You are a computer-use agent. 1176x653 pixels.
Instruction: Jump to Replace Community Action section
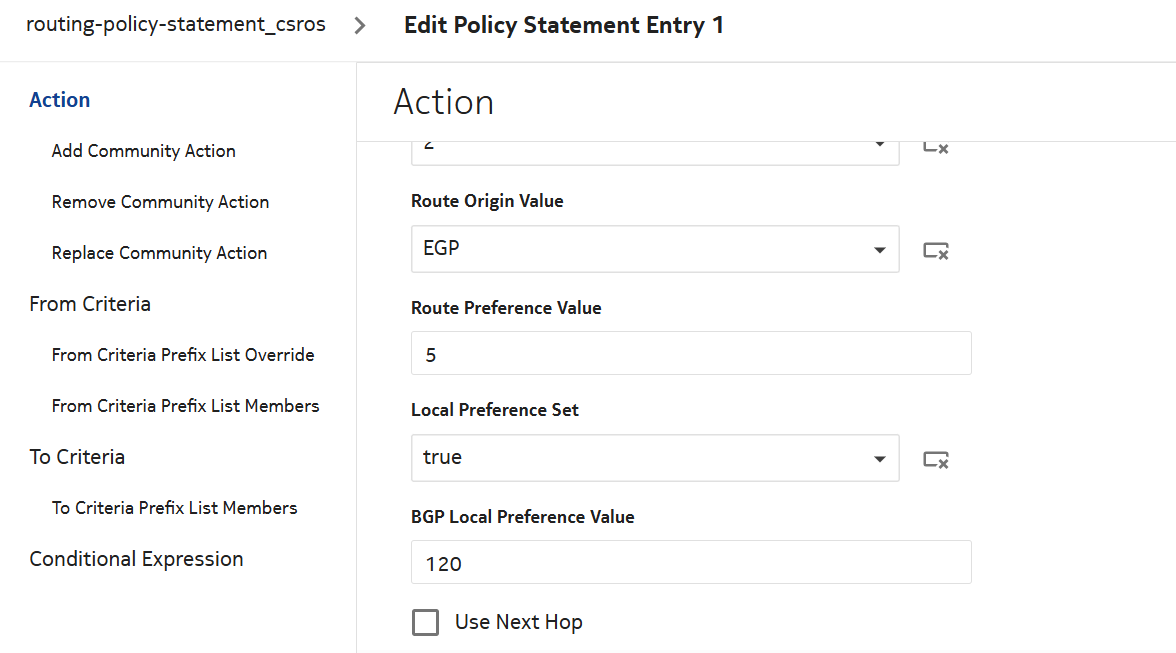click(x=159, y=253)
